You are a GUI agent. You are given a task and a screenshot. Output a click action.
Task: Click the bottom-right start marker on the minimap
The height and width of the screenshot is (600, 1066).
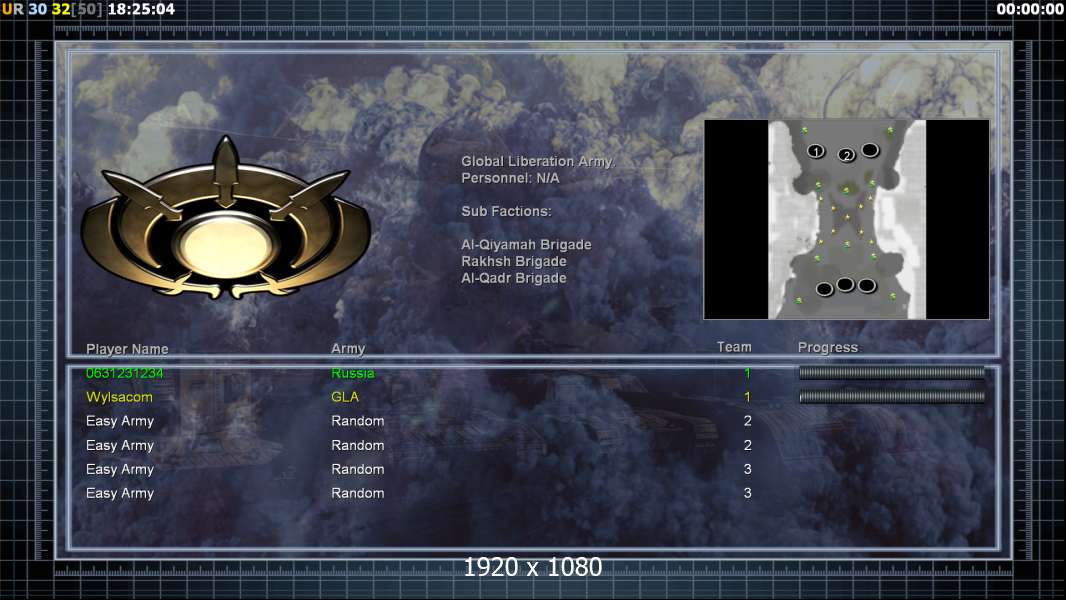click(x=866, y=285)
